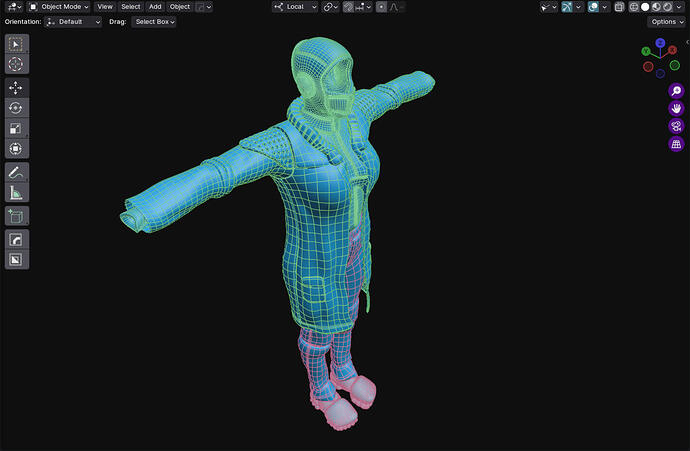Viewport: 690px width, 451px height.
Task: Activate the Rotate tool
Action: [x=17, y=108]
